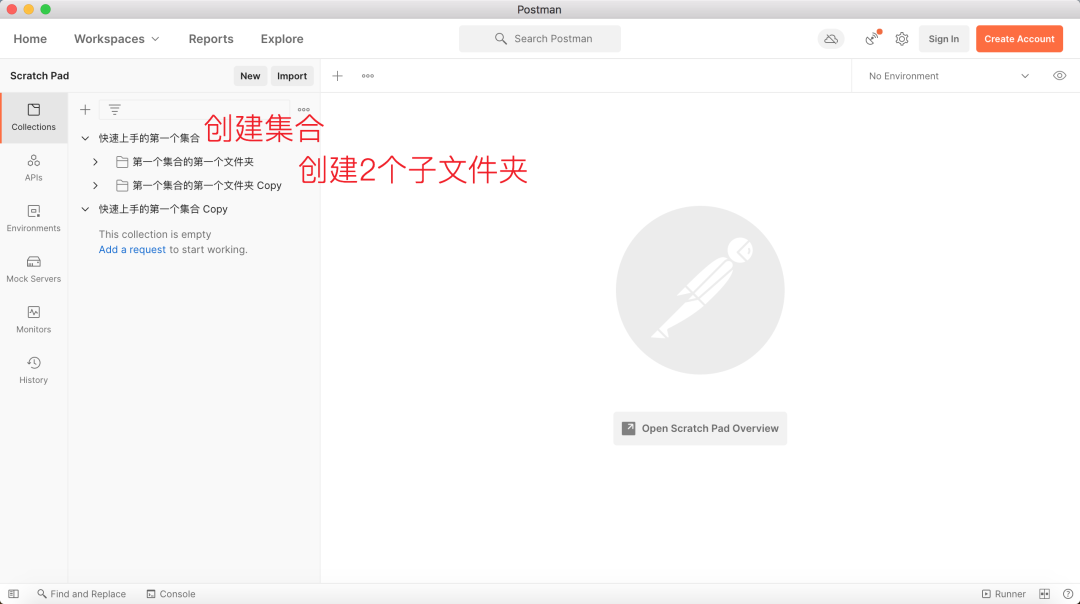
Task: Select 快速上手的第一个集合 Copy collection name
Action: point(163,209)
